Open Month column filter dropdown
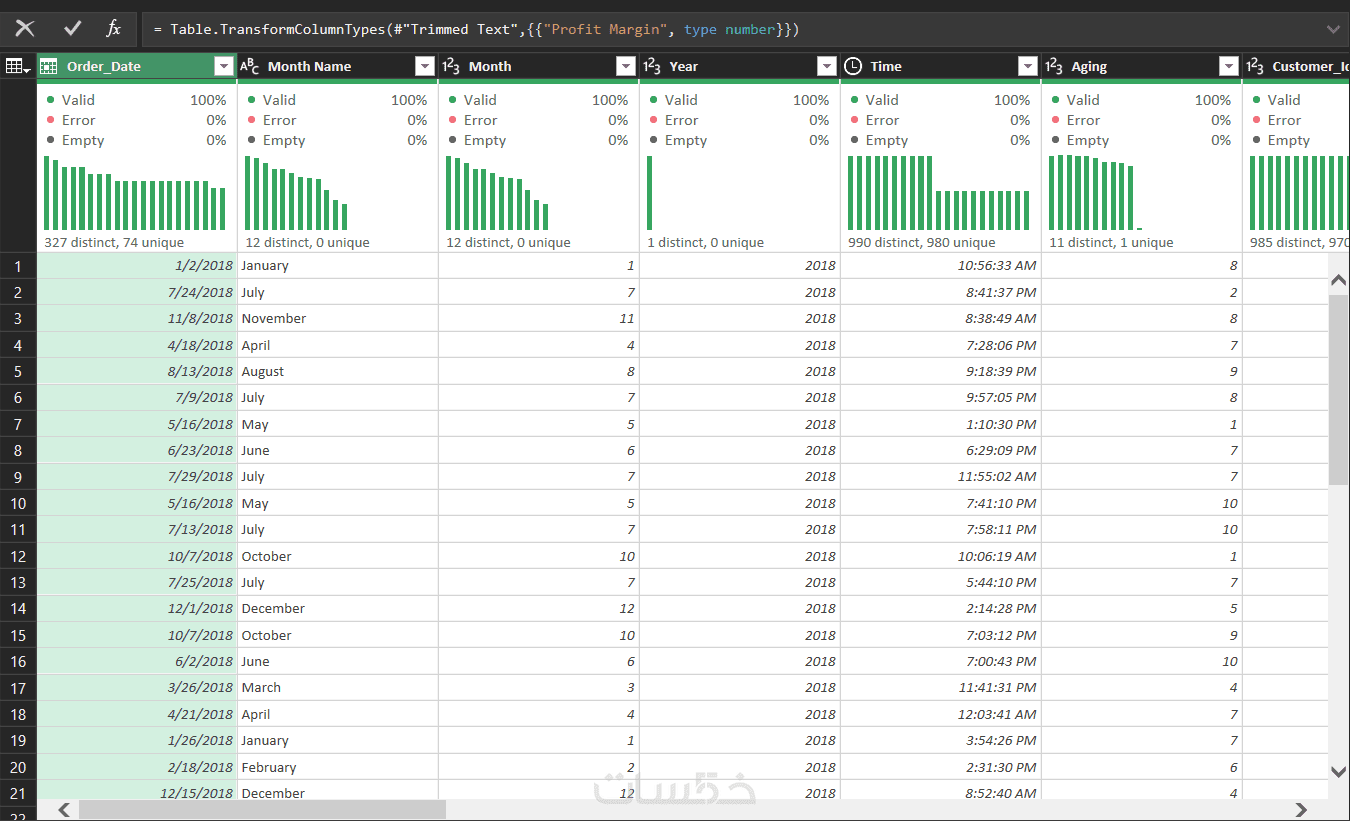The height and width of the screenshot is (821, 1350). point(626,66)
